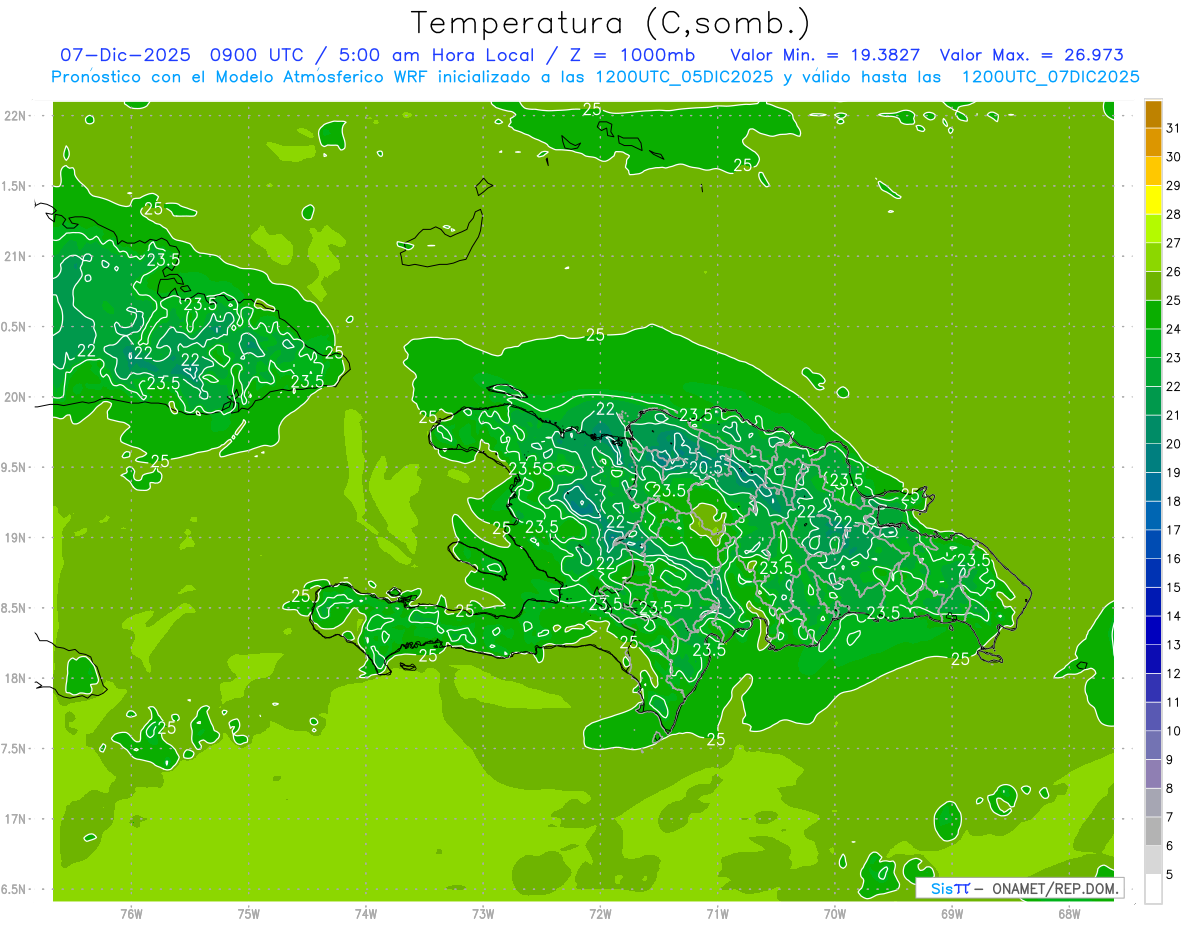The image size is (1200, 927).
Task: Click the 76W longitude axis label
Action: [x=131, y=914]
